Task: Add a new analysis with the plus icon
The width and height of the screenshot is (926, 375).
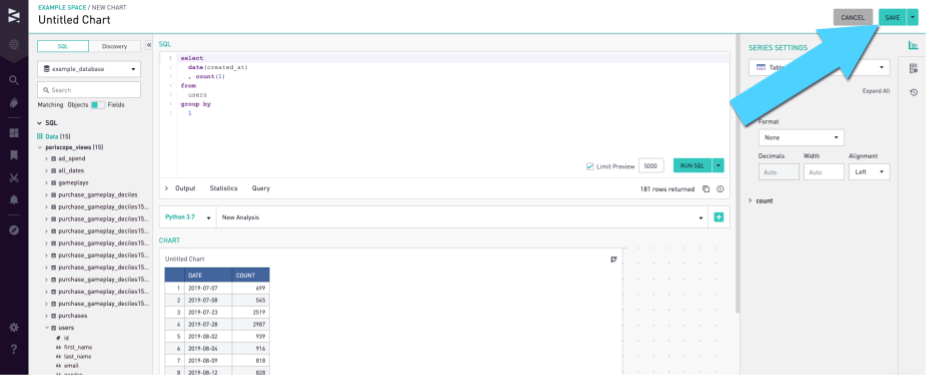Action: [x=719, y=217]
